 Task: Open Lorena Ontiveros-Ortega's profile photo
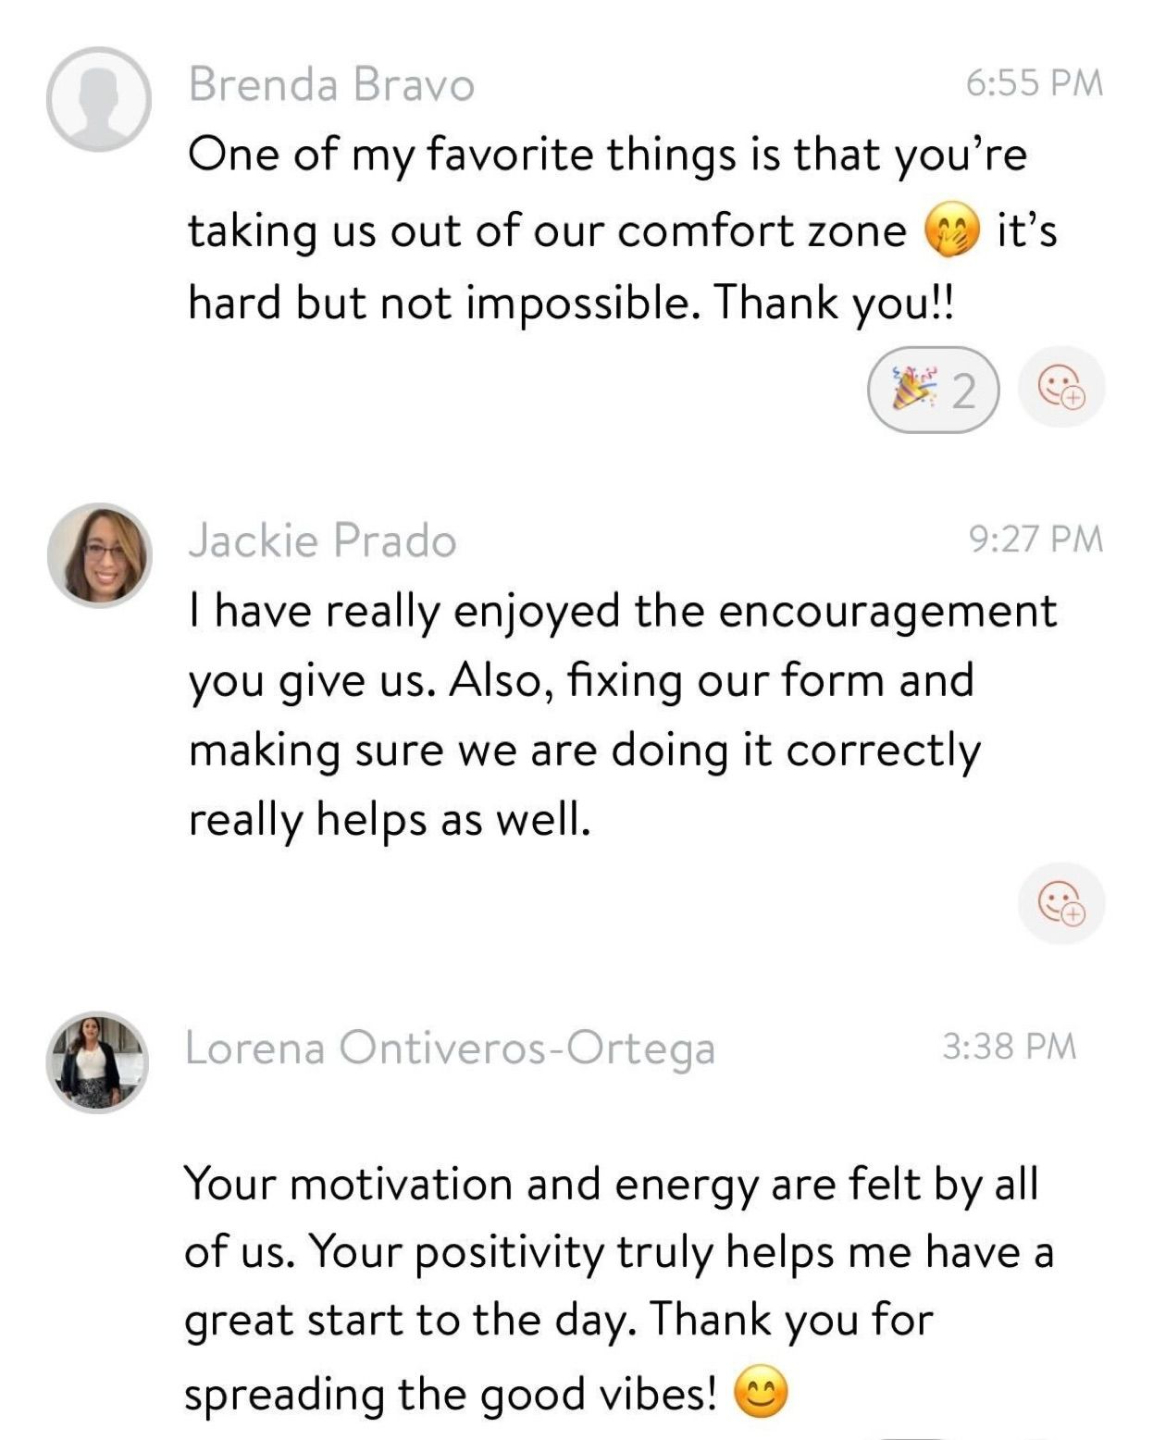pos(97,1062)
